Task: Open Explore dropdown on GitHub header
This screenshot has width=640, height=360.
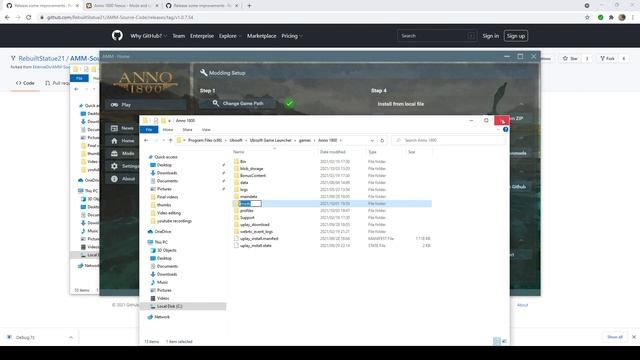Action: pyautogui.click(x=230, y=36)
